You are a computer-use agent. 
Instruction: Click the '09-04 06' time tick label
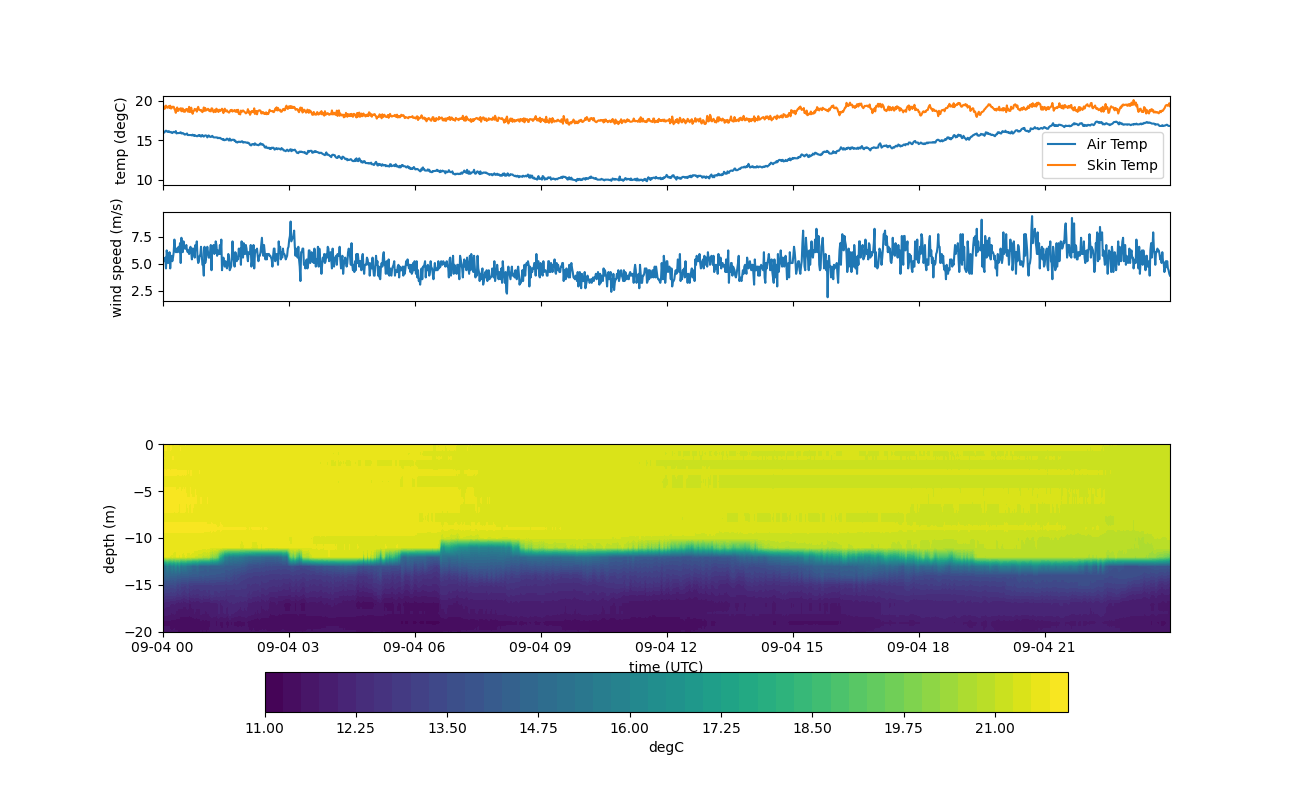point(415,647)
